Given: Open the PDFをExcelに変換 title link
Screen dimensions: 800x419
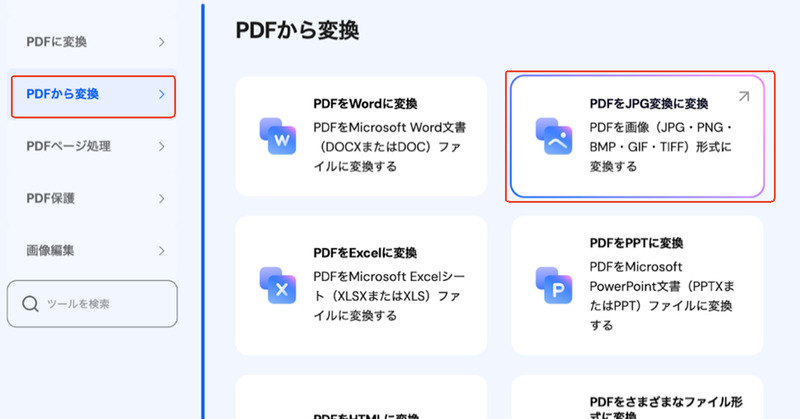Looking at the screenshot, I should pyautogui.click(x=365, y=253).
